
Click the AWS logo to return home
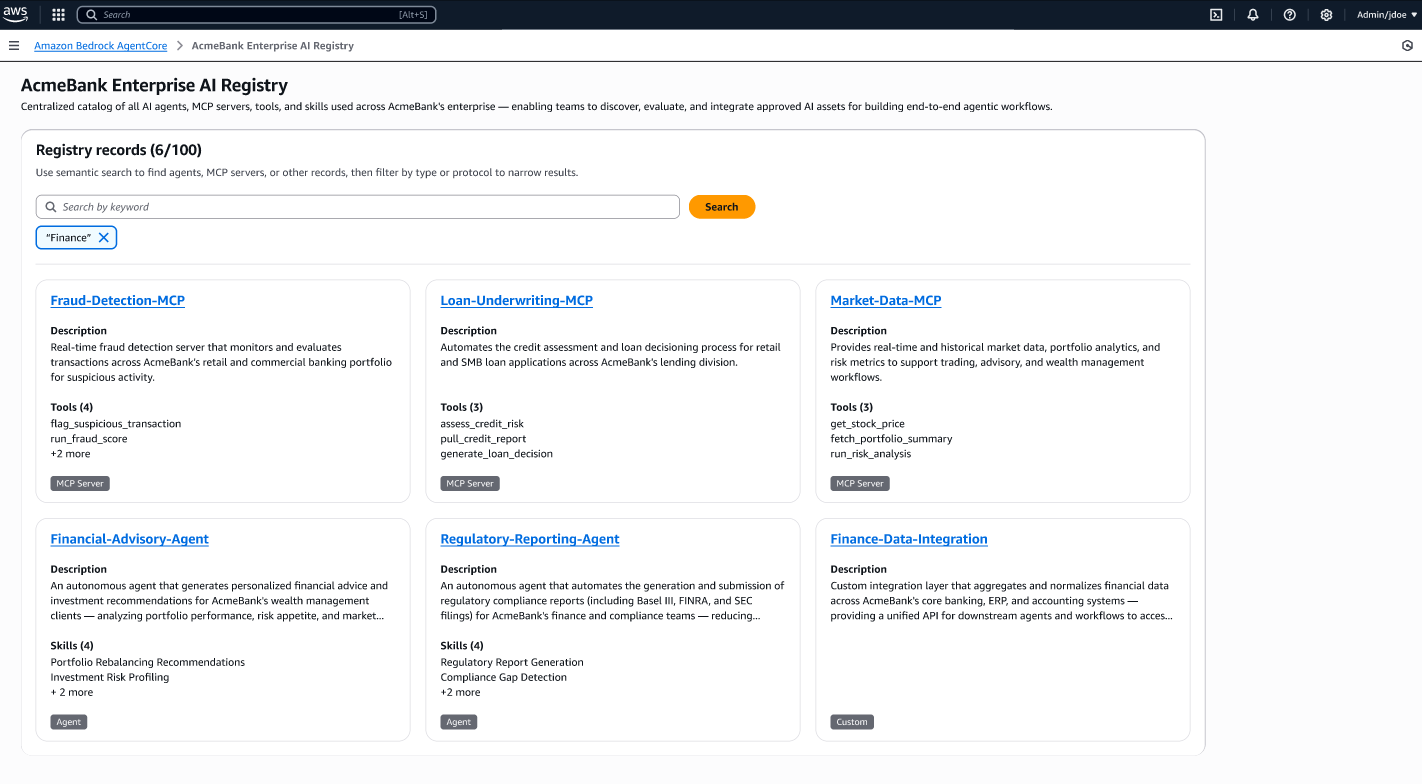pos(16,14)
